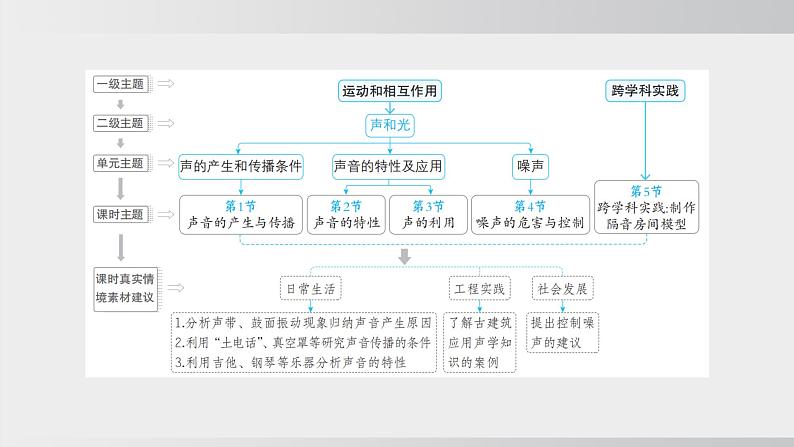Click the 声和光 node

(x=390, y=125)
